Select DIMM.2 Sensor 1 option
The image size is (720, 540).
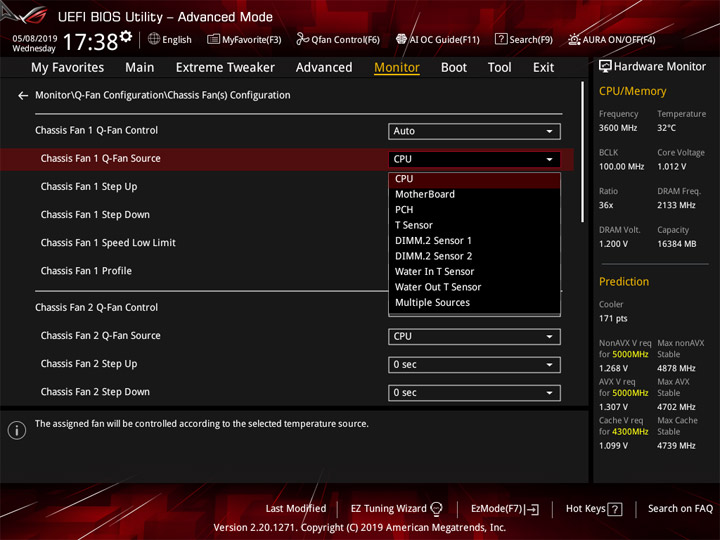pos(474,241)
